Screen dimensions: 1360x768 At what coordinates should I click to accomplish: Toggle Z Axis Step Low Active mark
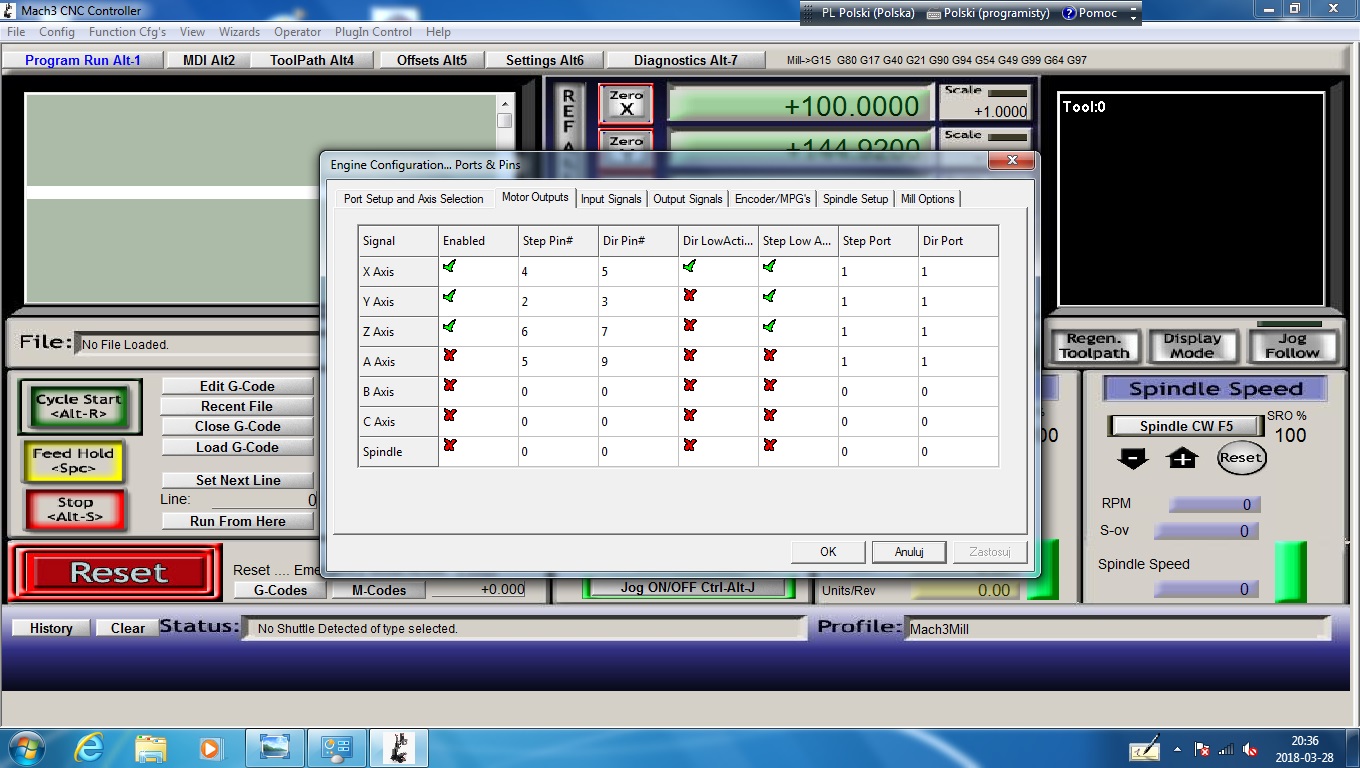pyautogui.click(x=770, y=326)
